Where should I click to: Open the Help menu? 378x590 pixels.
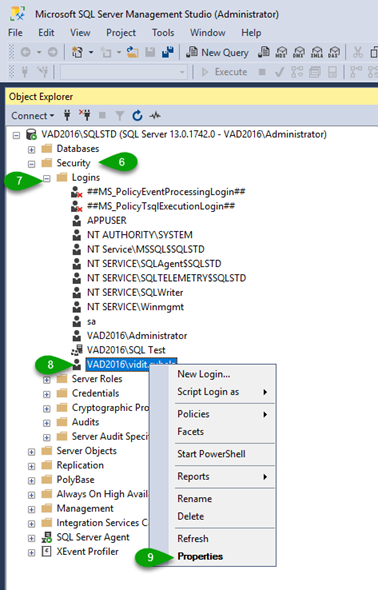(251, 33)
